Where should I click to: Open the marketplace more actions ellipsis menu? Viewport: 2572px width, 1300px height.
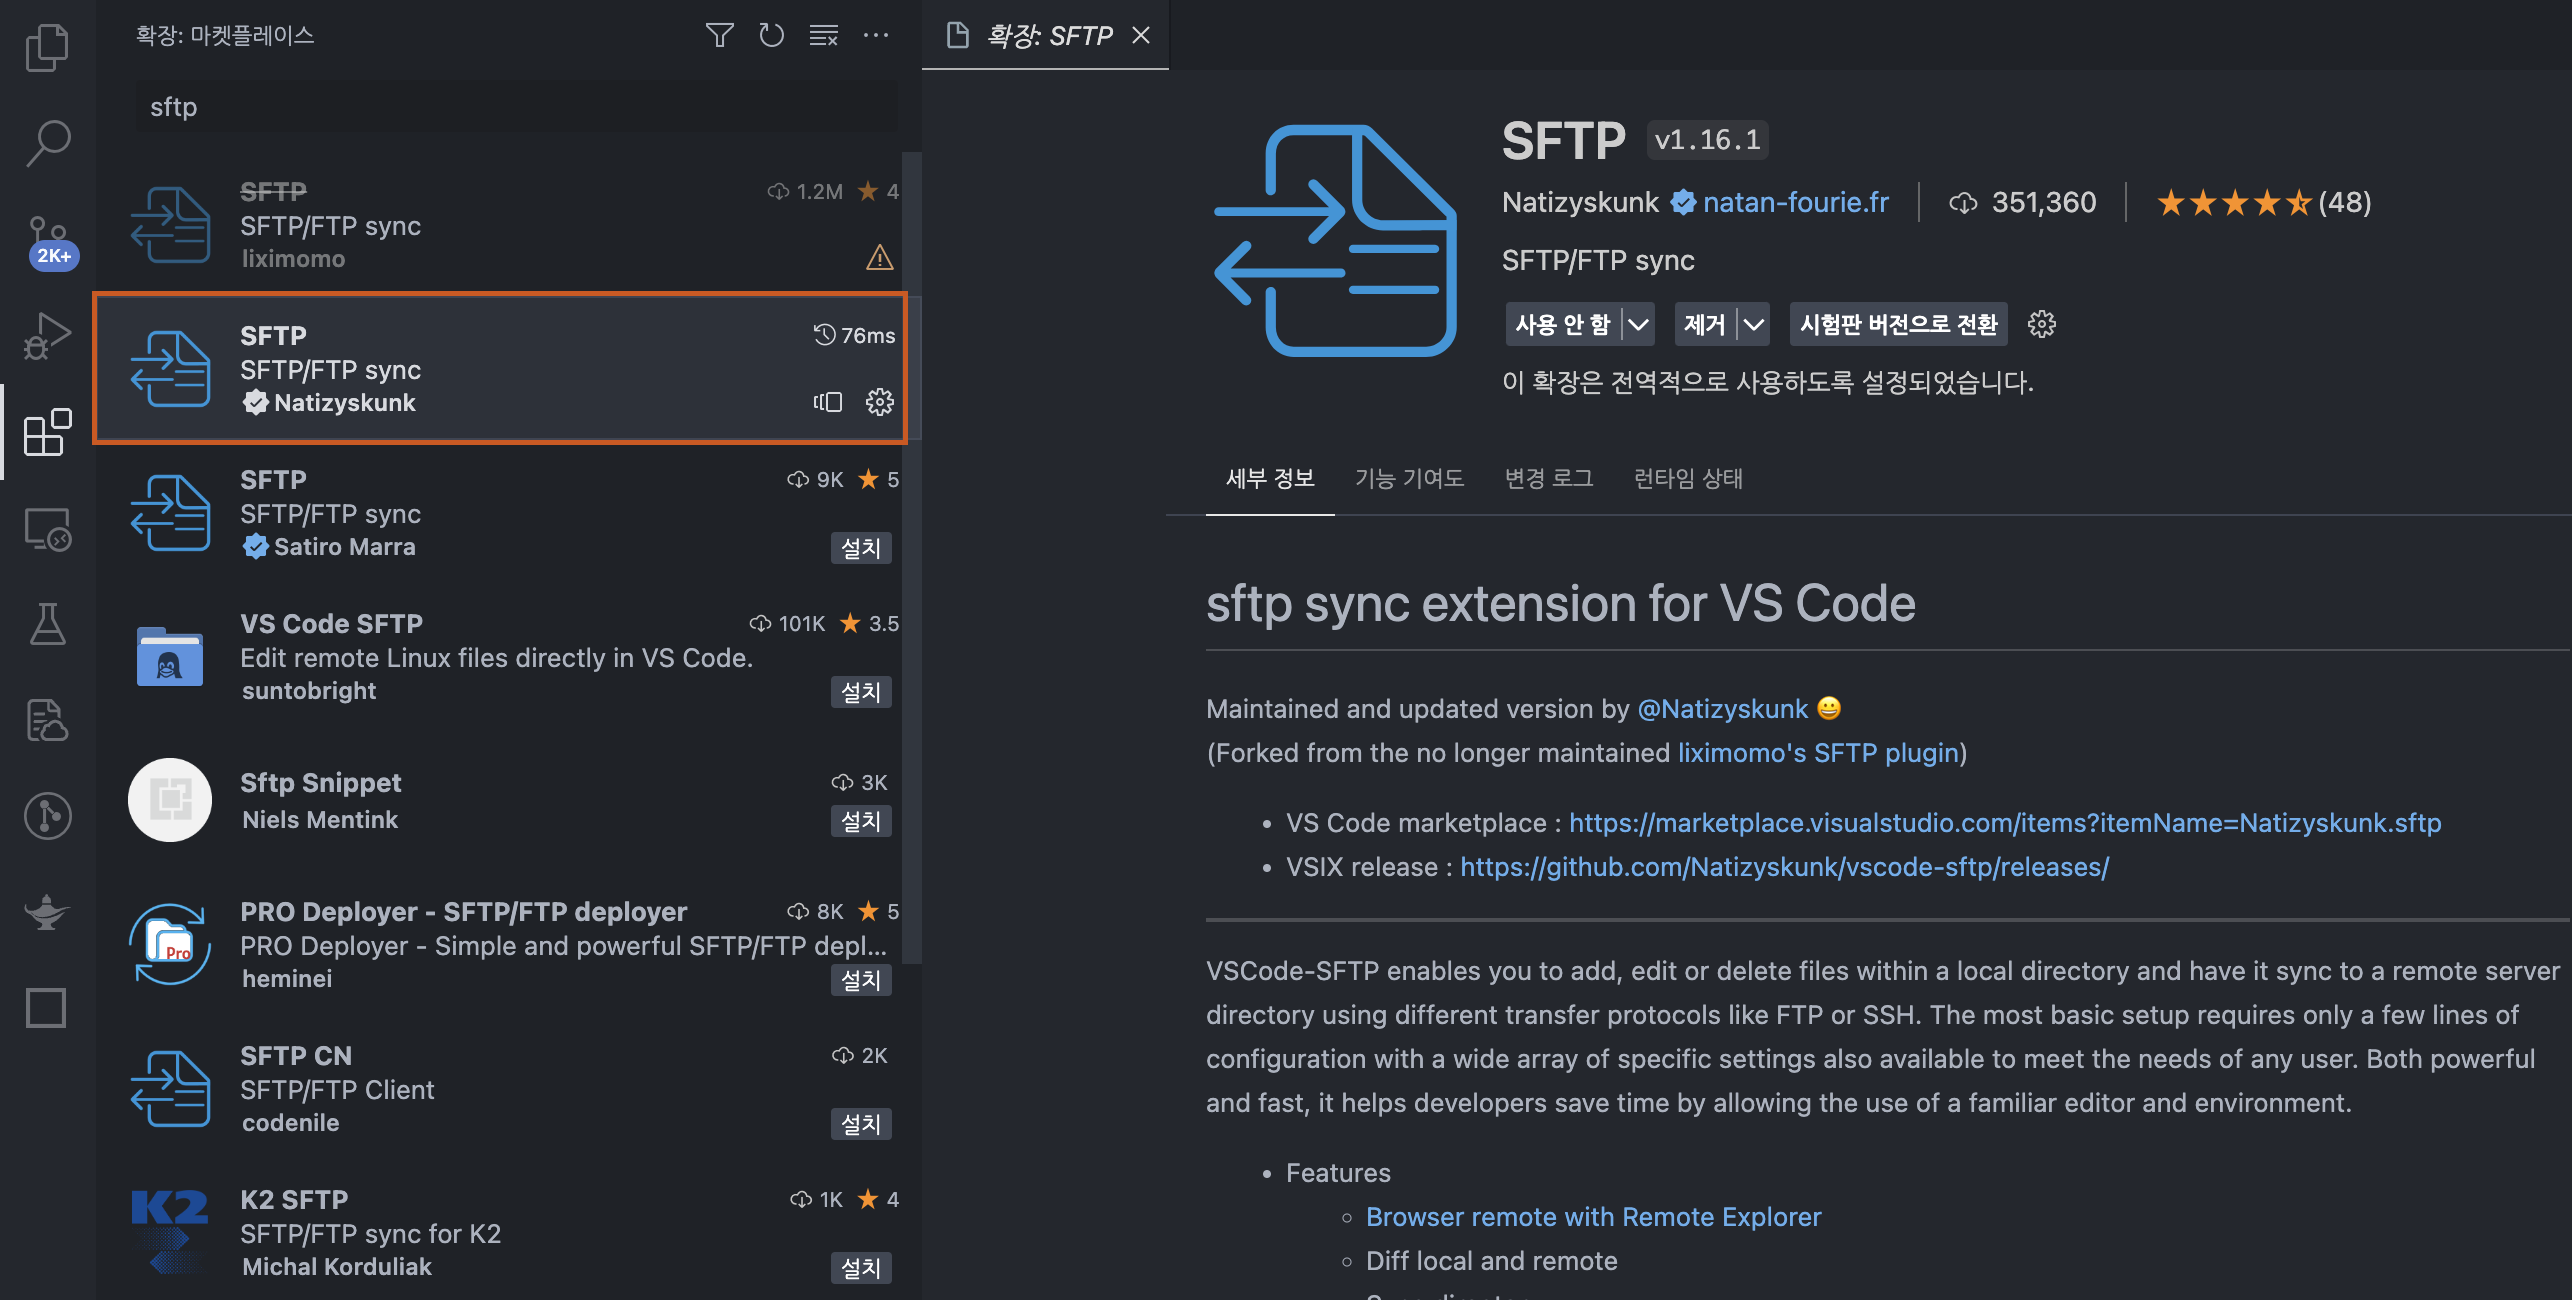coord(876,36)
